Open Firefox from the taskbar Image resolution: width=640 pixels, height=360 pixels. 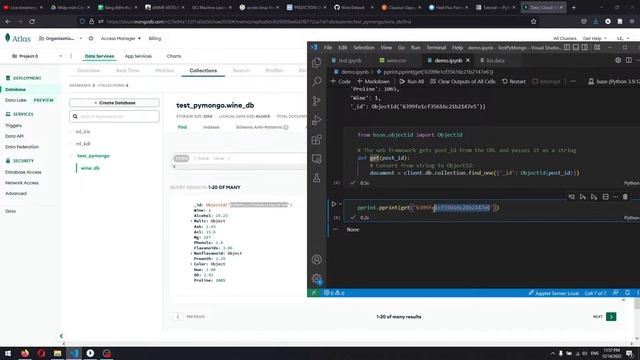pyautogui.click(x=24, y=353)
